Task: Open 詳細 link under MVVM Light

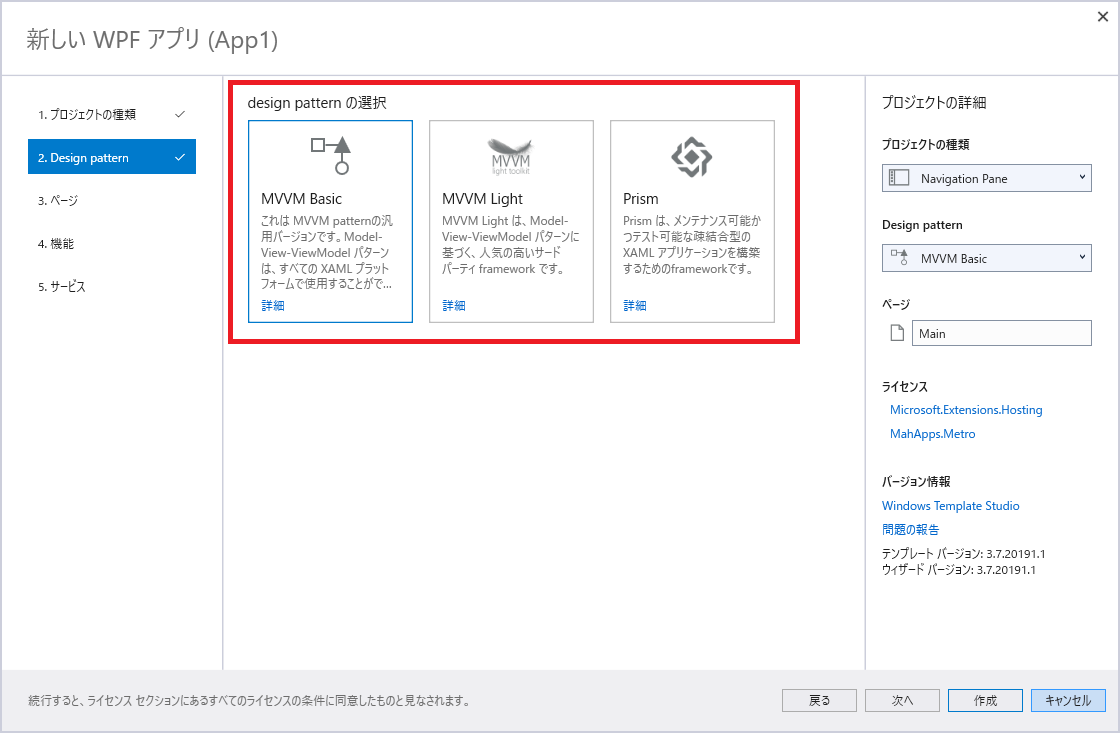Action: coord(454,306)
